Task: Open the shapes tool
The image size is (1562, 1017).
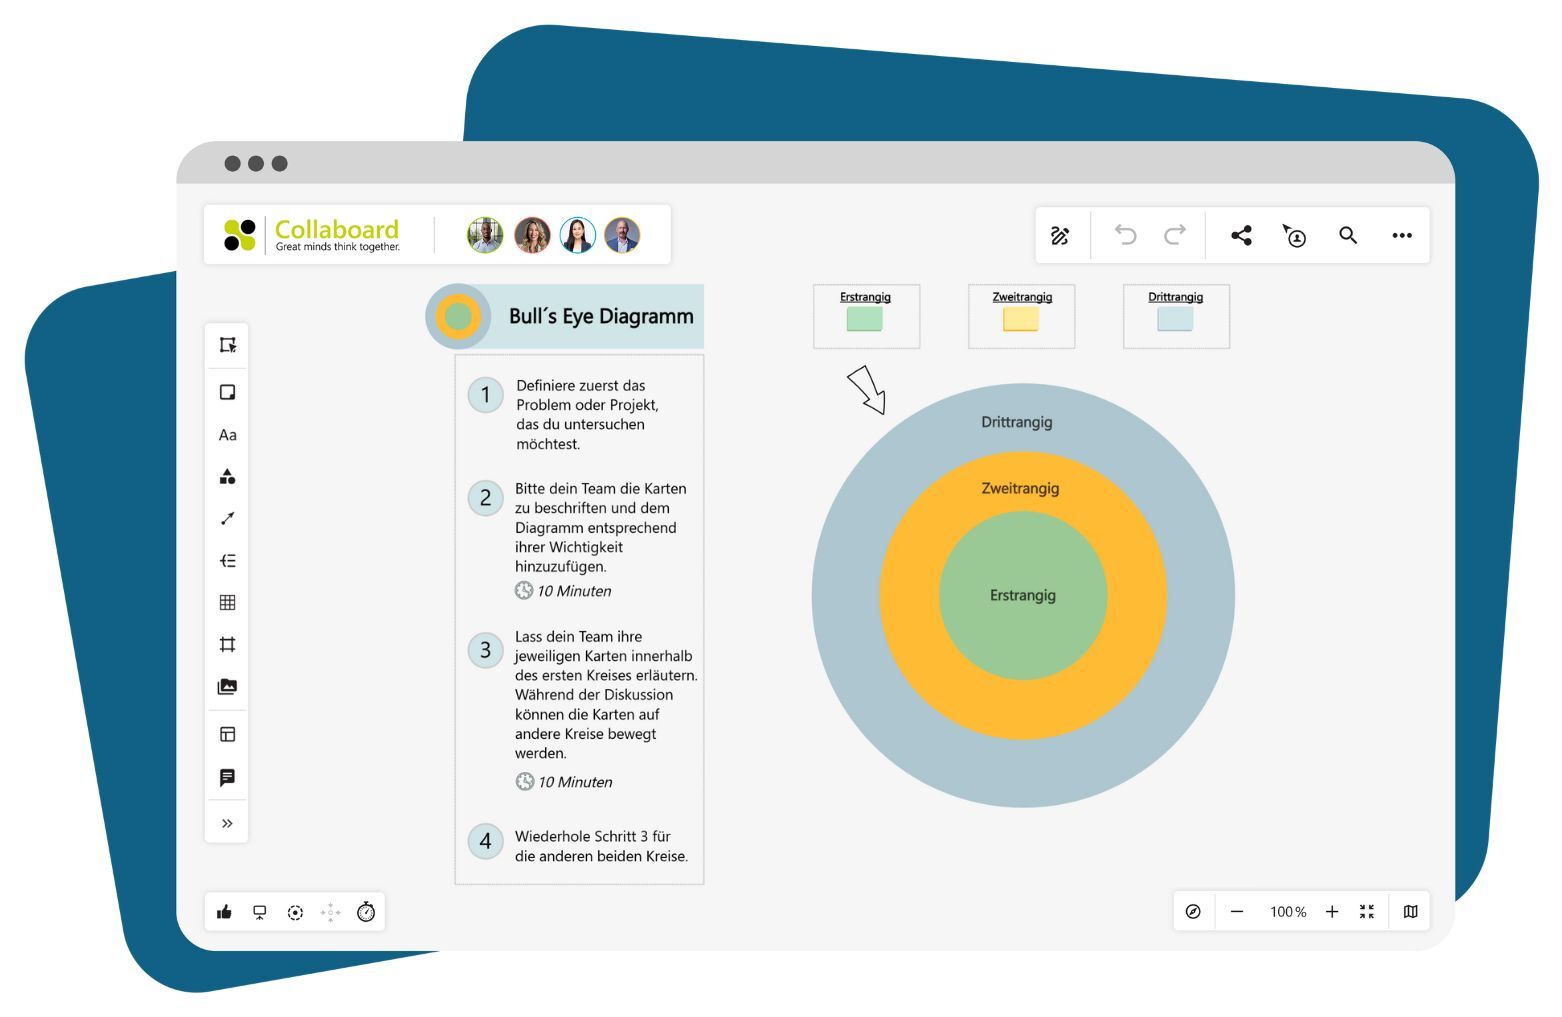Action: [x=227, y=477]
